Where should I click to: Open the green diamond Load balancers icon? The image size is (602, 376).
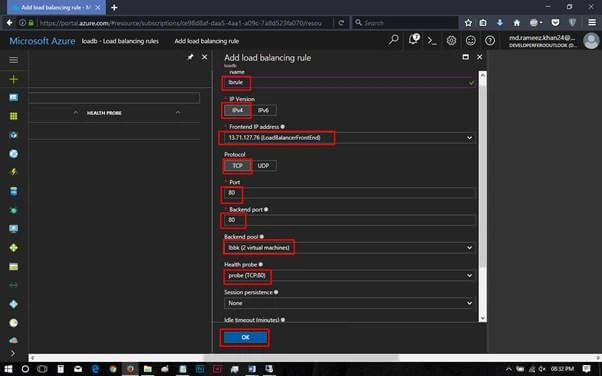pyautogui.click(x=13, y=248)
